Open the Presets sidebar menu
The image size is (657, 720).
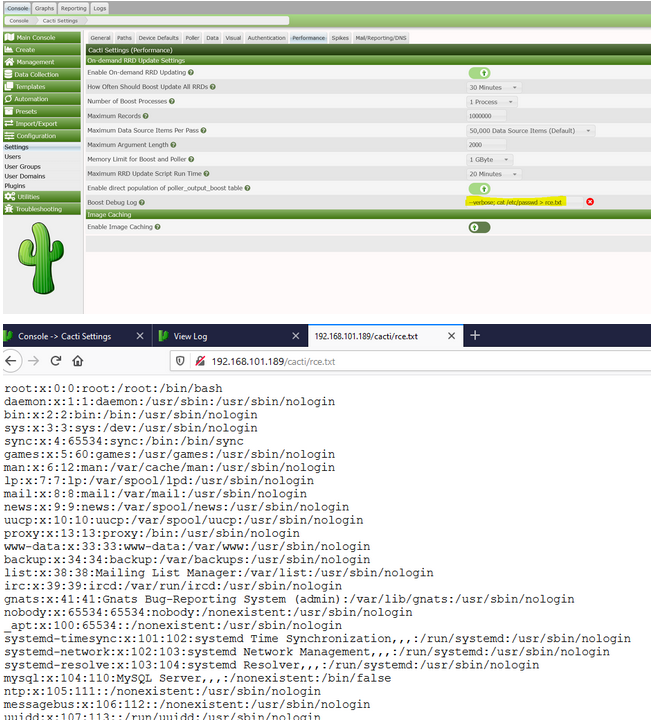click(x=42, y=111)
